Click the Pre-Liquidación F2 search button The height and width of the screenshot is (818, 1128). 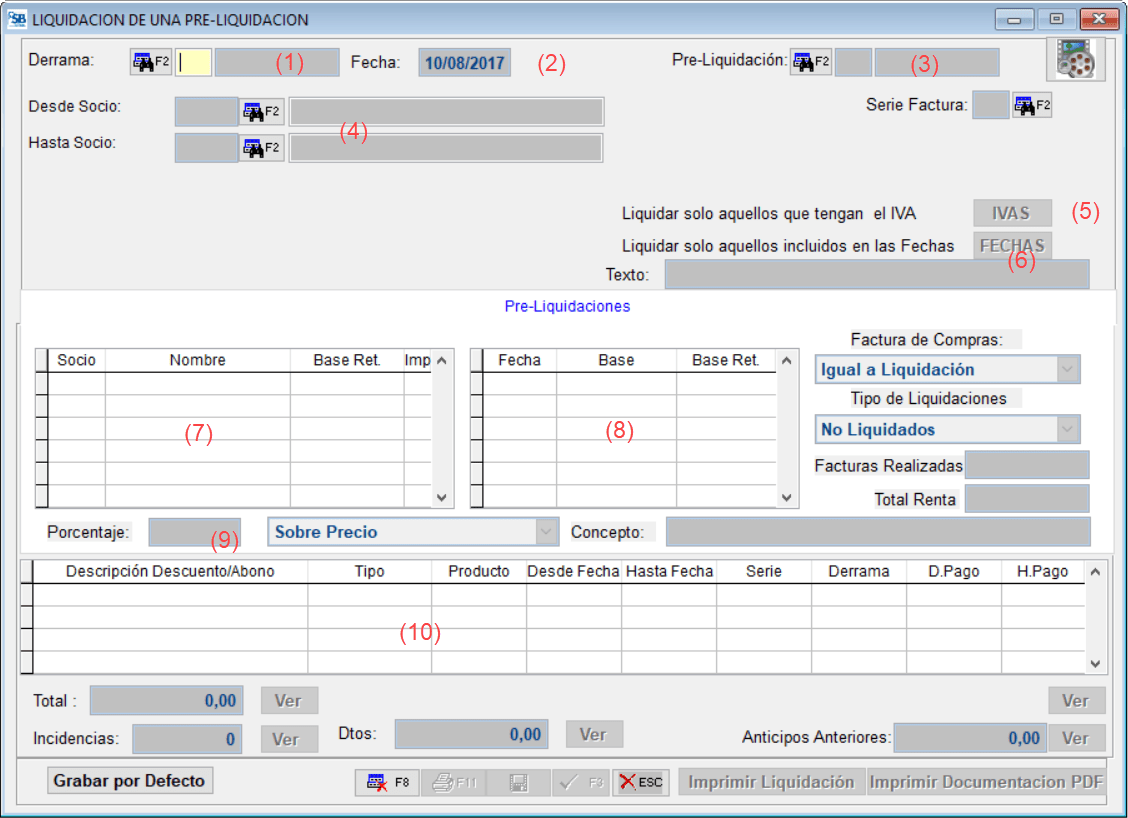coord(811,62)
